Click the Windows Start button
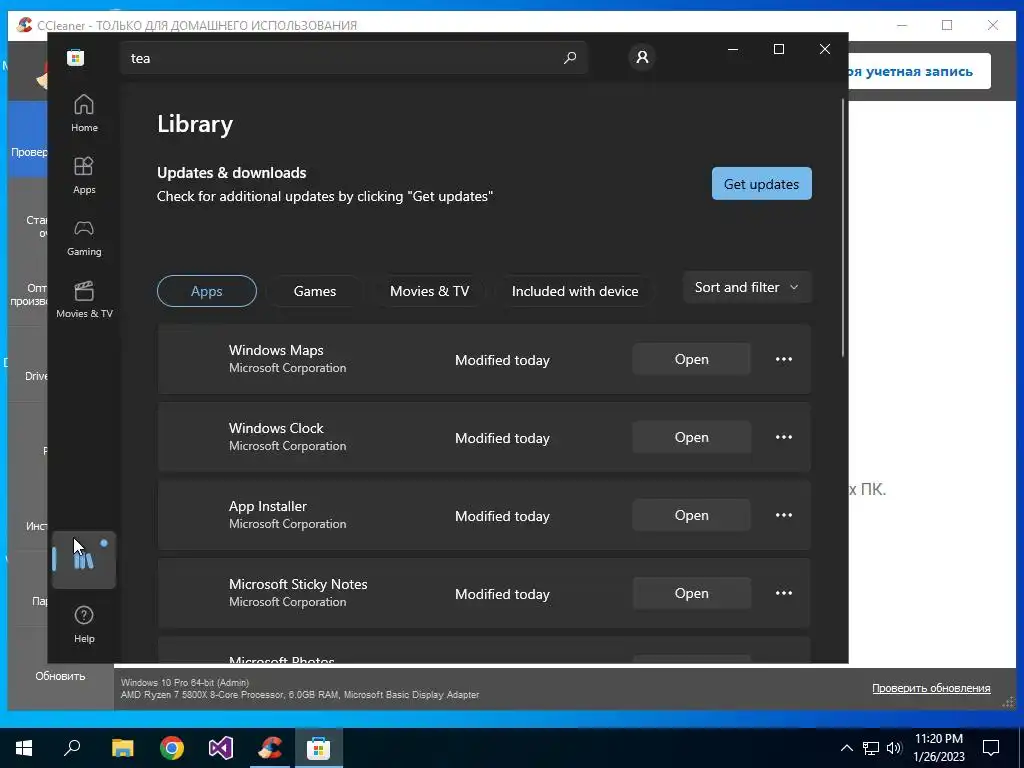 (x=24, y=748)
